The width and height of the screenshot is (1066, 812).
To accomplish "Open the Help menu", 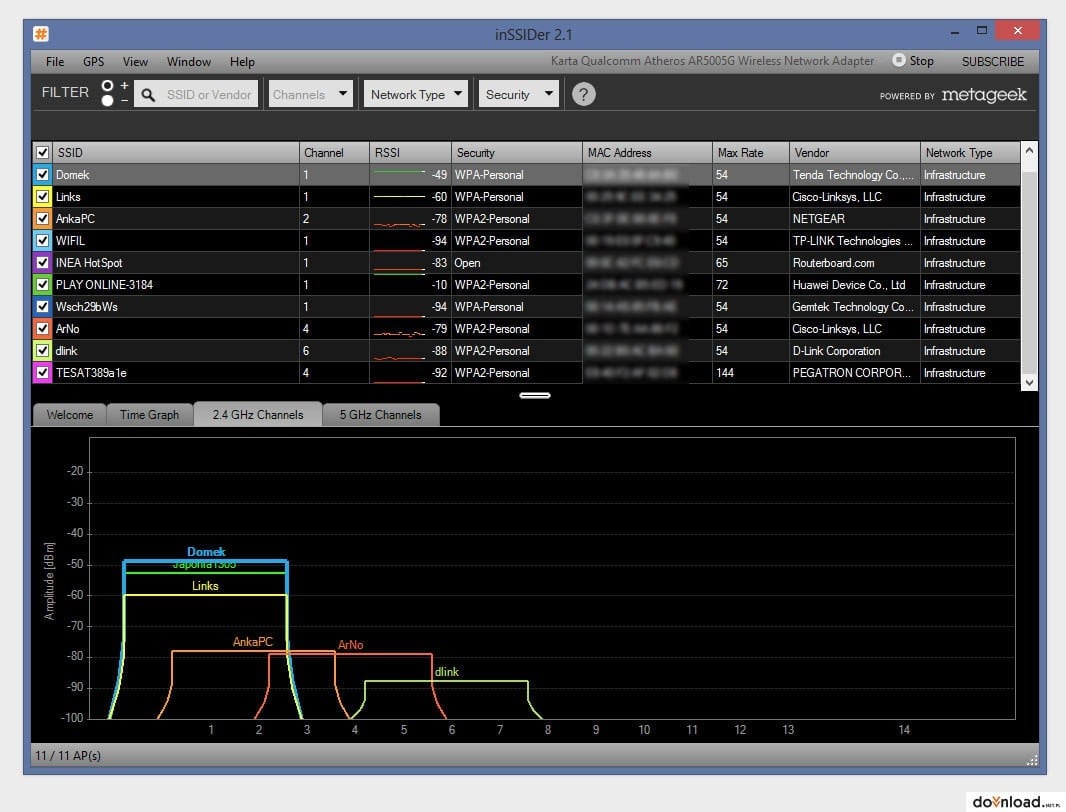I will 242,61.
